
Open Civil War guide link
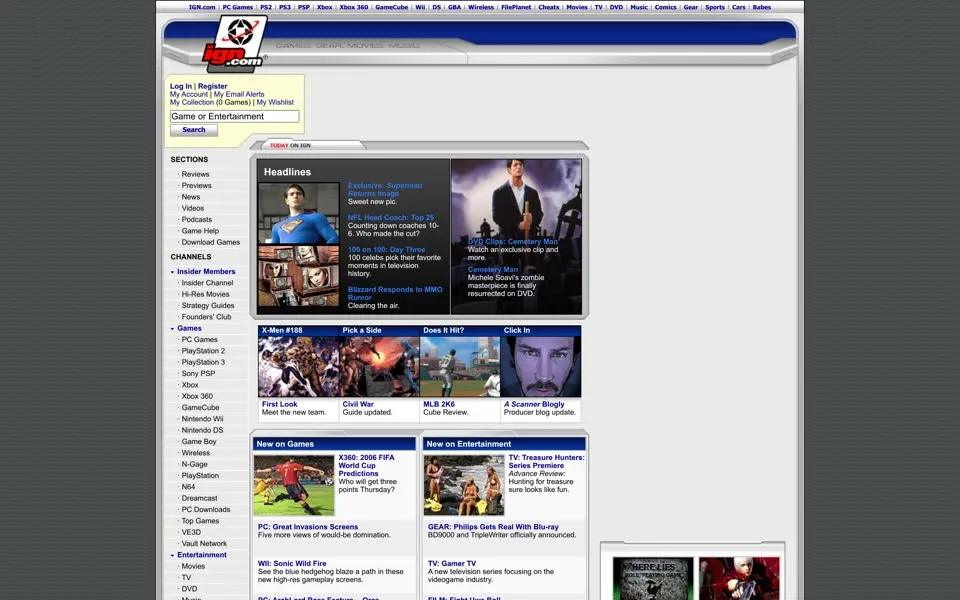(x=358, y=404)
